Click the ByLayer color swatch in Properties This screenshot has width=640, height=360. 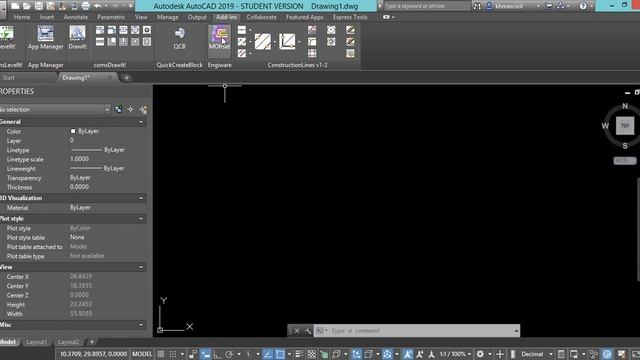73,131
